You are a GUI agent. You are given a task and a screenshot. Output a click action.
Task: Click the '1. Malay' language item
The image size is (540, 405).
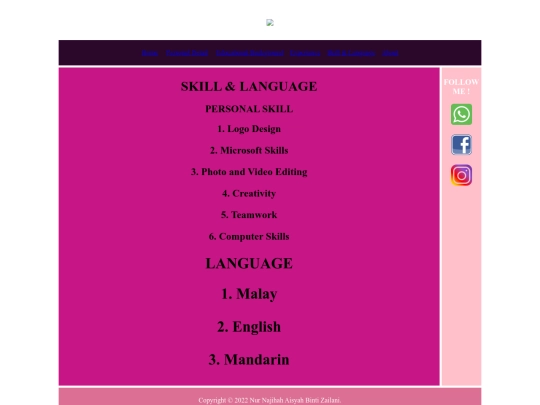point(249,294)
